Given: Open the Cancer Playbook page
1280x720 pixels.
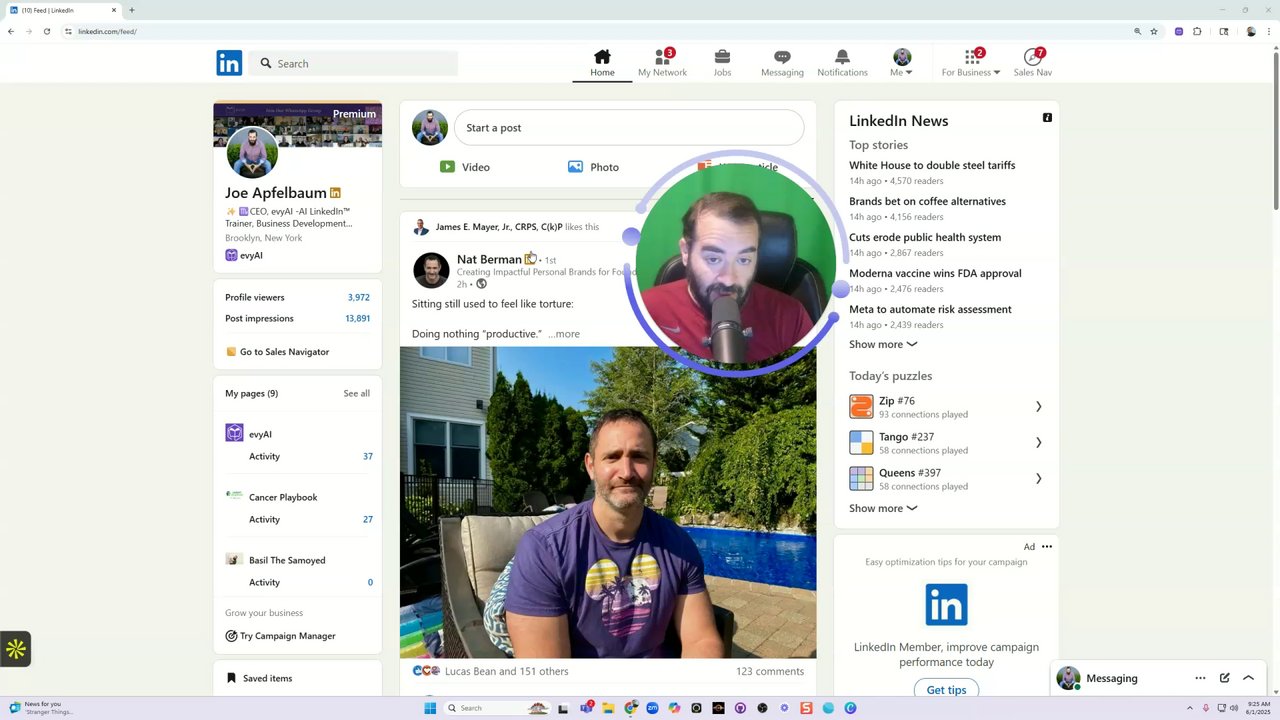Looking at the screenshot, I should [283, 497].
